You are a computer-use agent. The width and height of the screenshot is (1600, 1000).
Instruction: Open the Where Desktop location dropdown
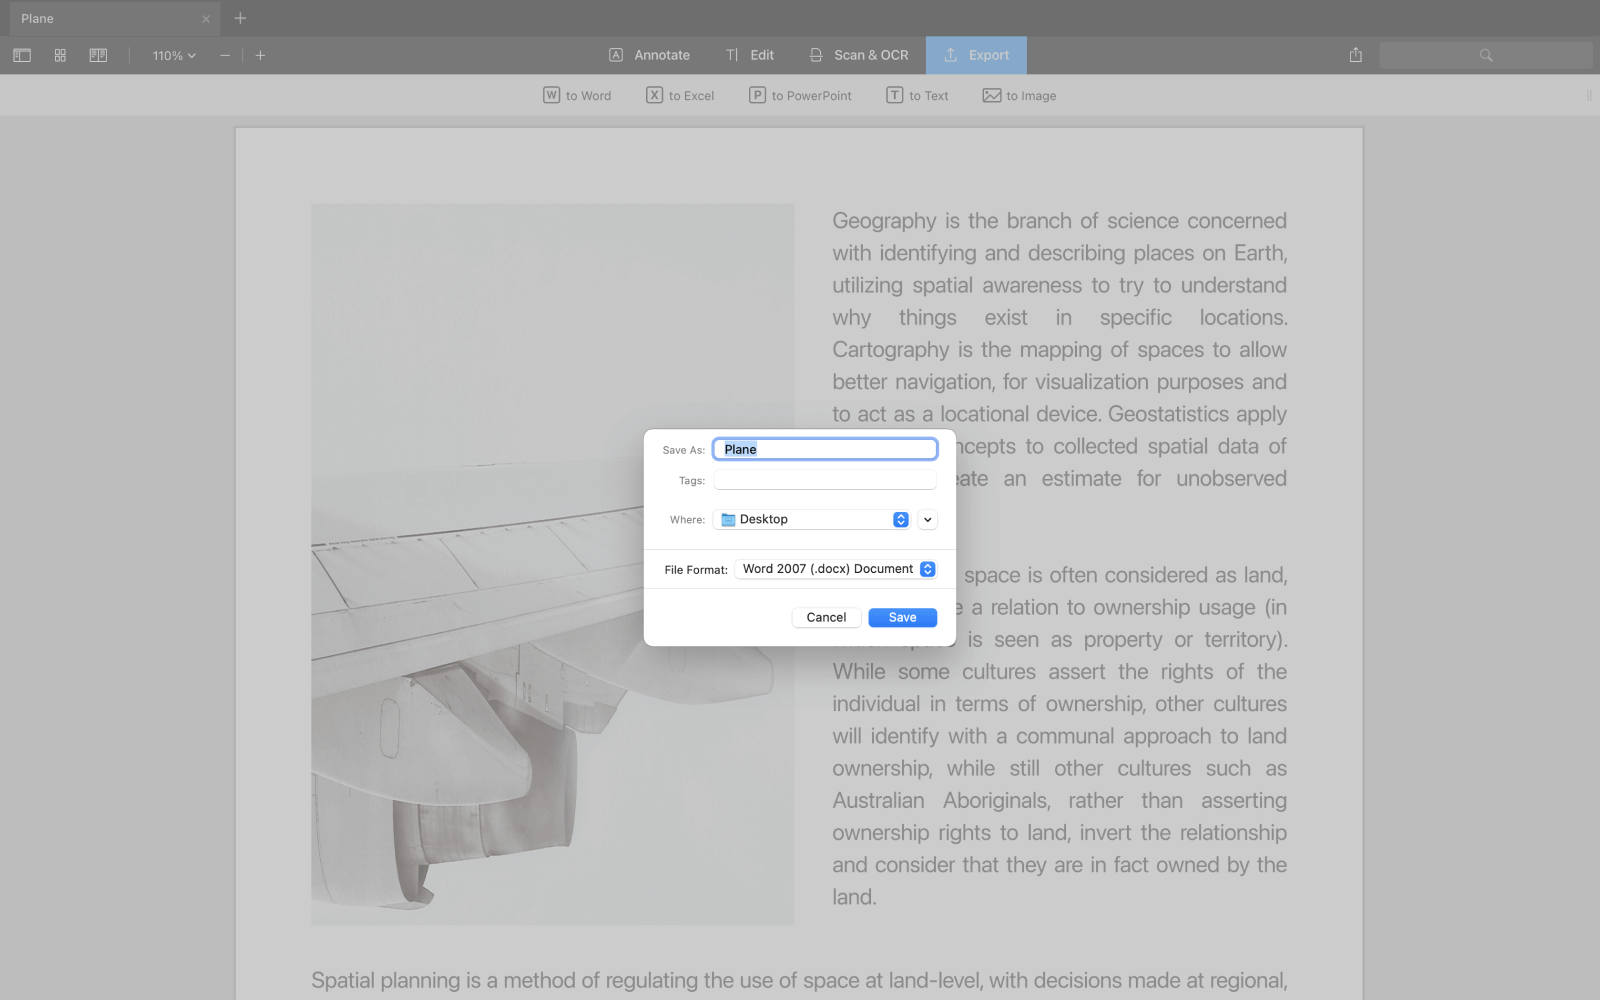click(x=812, y=519)
